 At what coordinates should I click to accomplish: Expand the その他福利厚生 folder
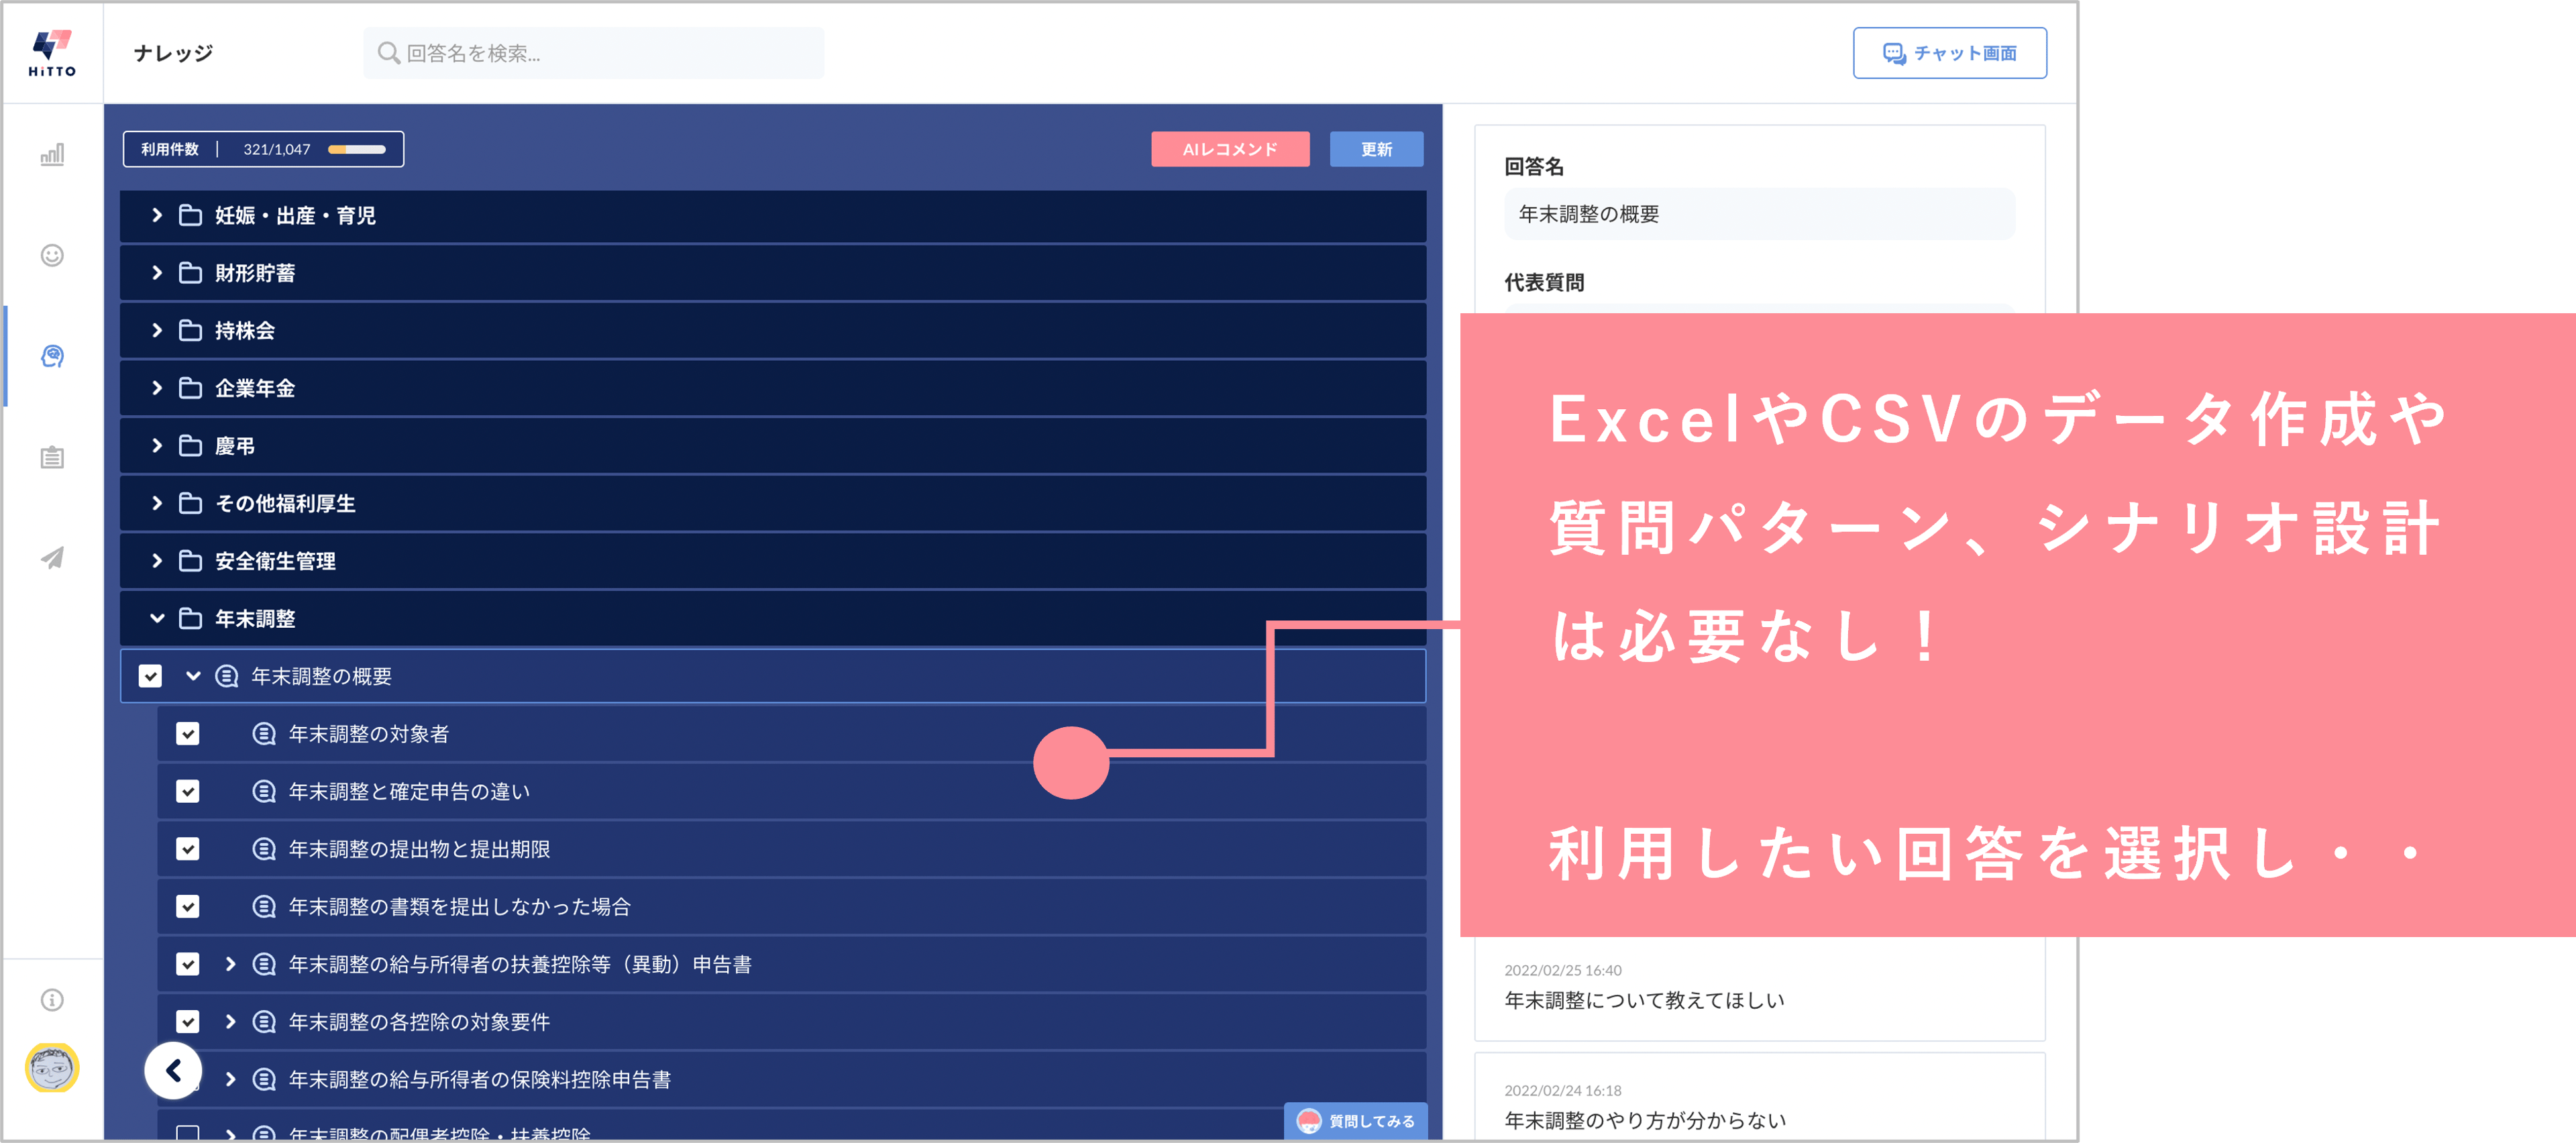[x=156, y=503]
